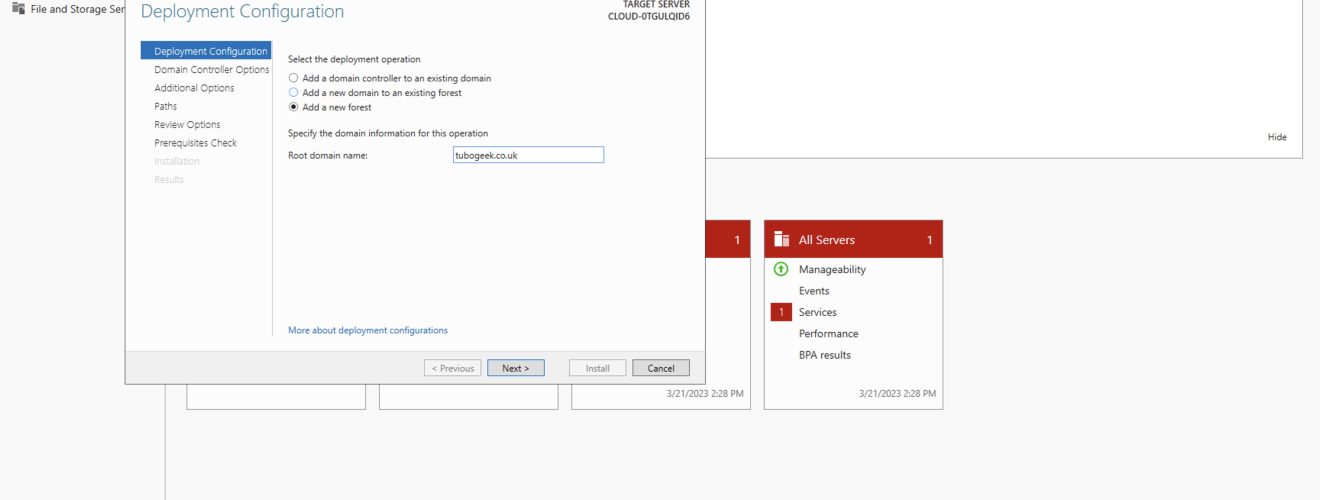Open More about deployment configurations link
The height and width of the screenshot is (500, 1320).
[x=367, y=330]
